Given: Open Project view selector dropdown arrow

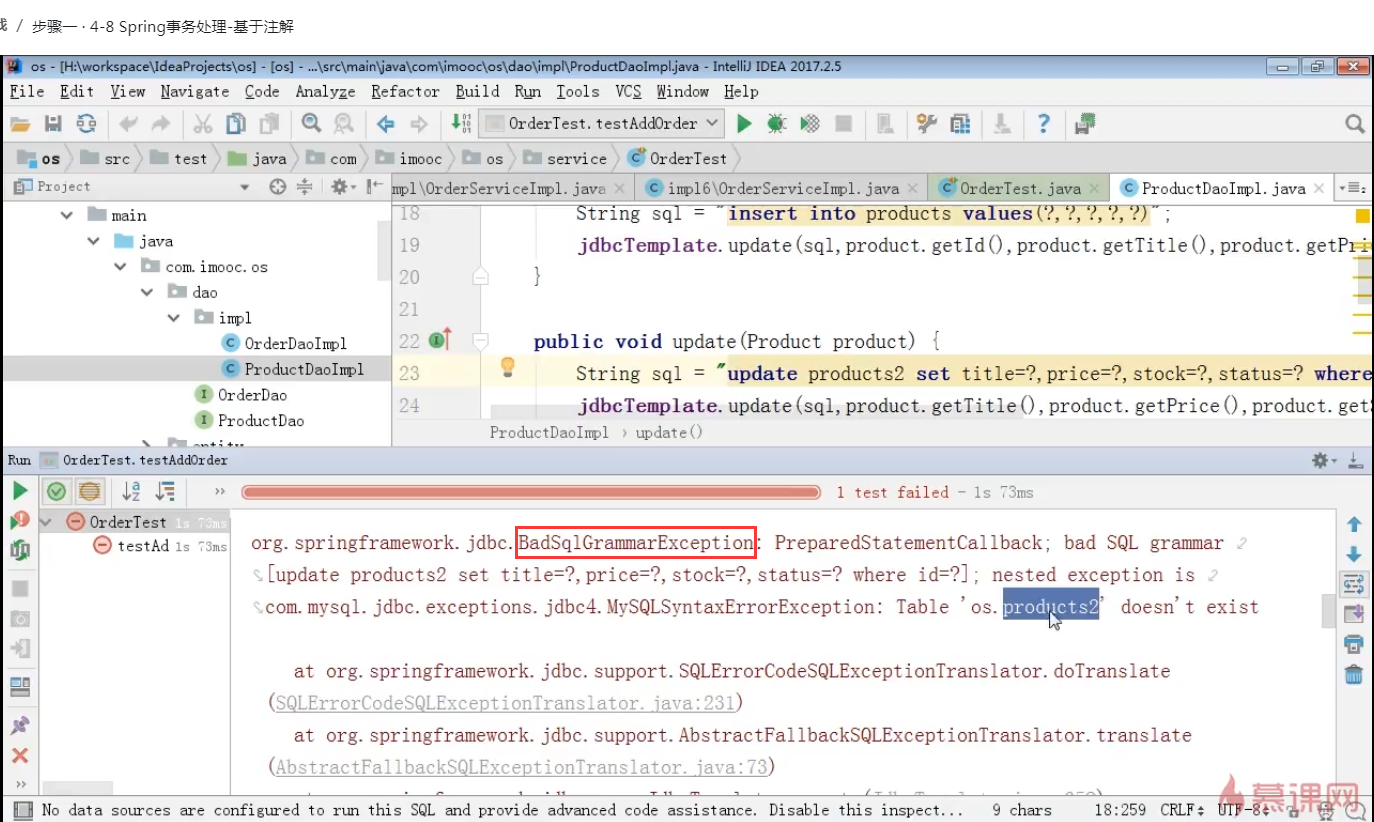Looking at the screenshot, I should (245, 187).
